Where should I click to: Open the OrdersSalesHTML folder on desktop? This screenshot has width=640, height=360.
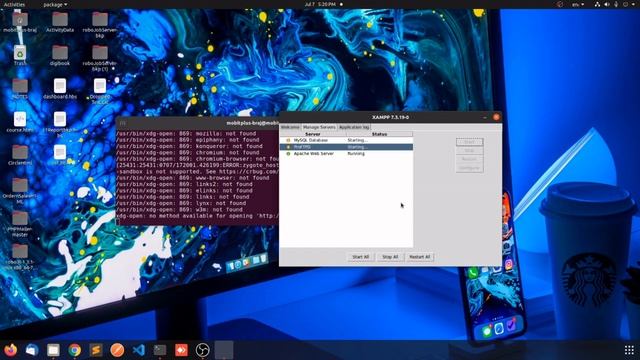tap(20, 191)
